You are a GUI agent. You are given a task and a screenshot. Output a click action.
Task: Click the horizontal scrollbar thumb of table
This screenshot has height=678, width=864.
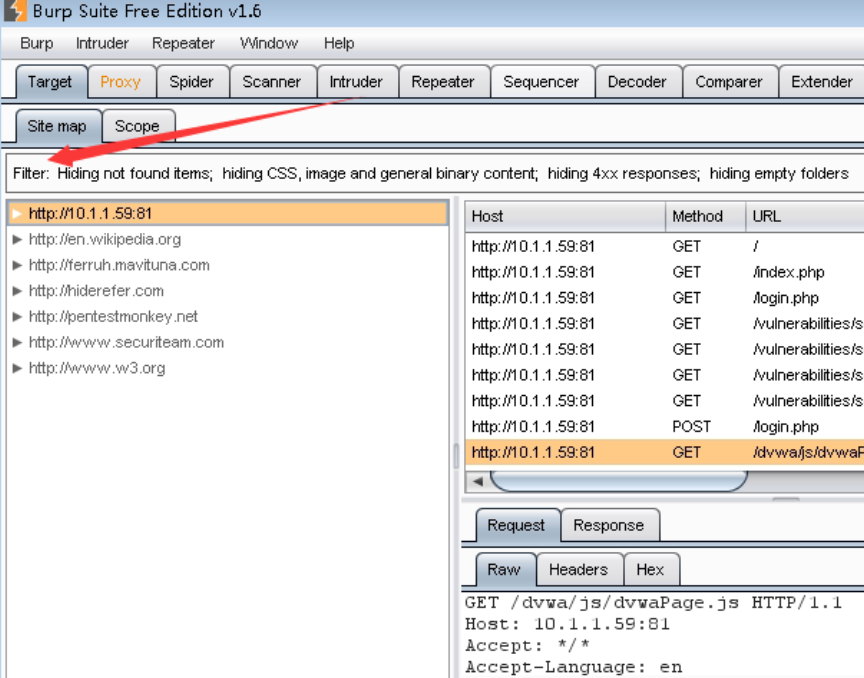coord(618,481)
